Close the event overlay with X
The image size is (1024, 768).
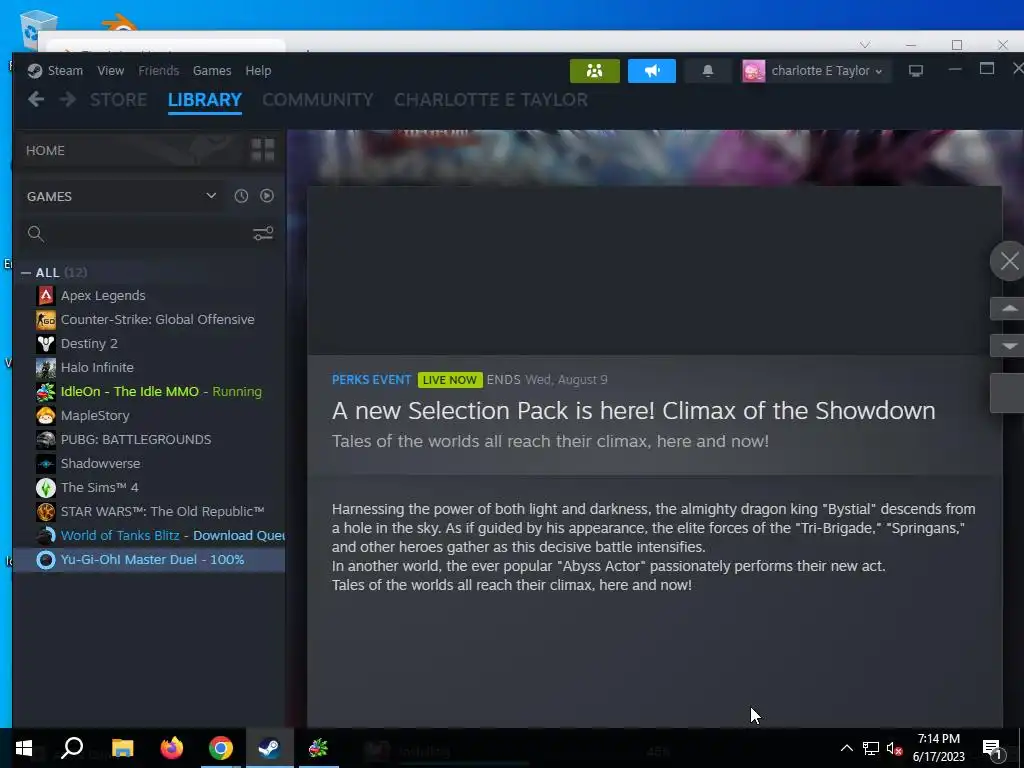click(1009, 261)
